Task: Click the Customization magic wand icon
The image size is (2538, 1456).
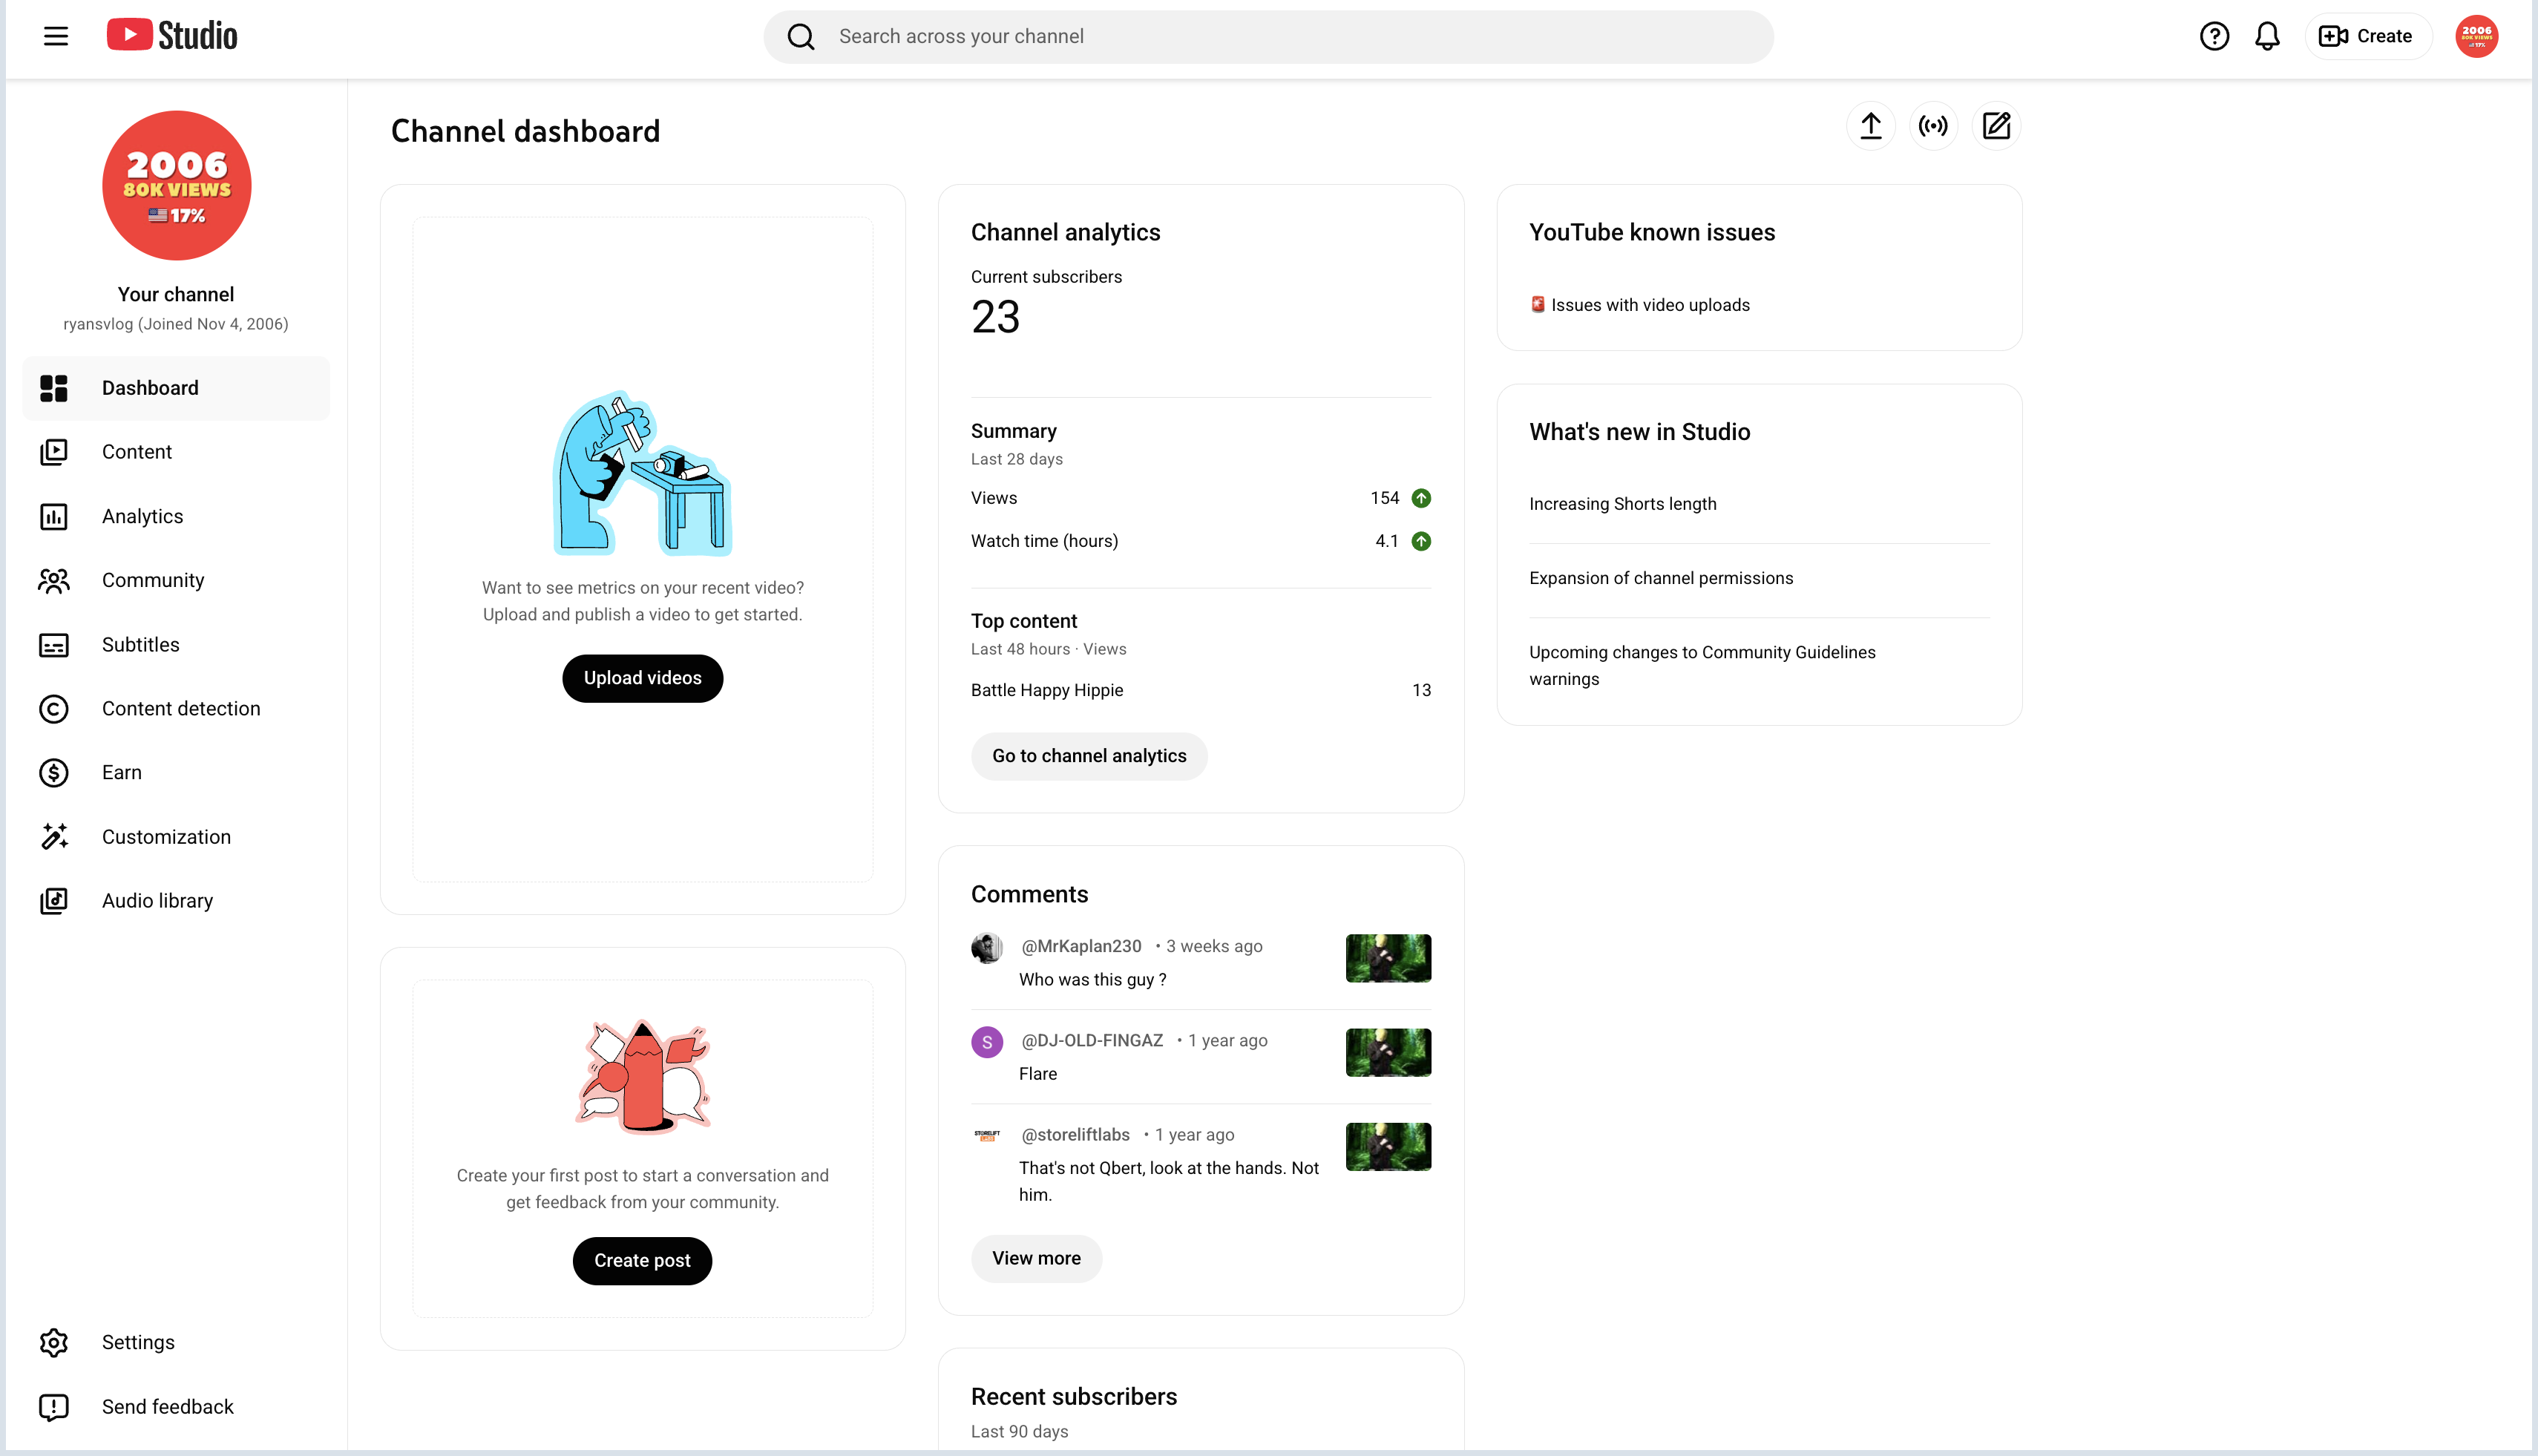Action: (54, 837)
